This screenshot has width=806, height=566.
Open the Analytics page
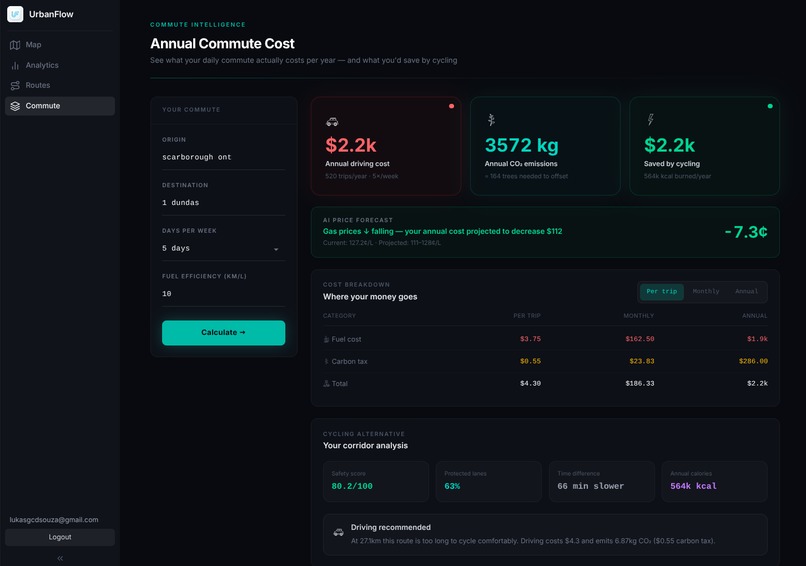point(60,65)
